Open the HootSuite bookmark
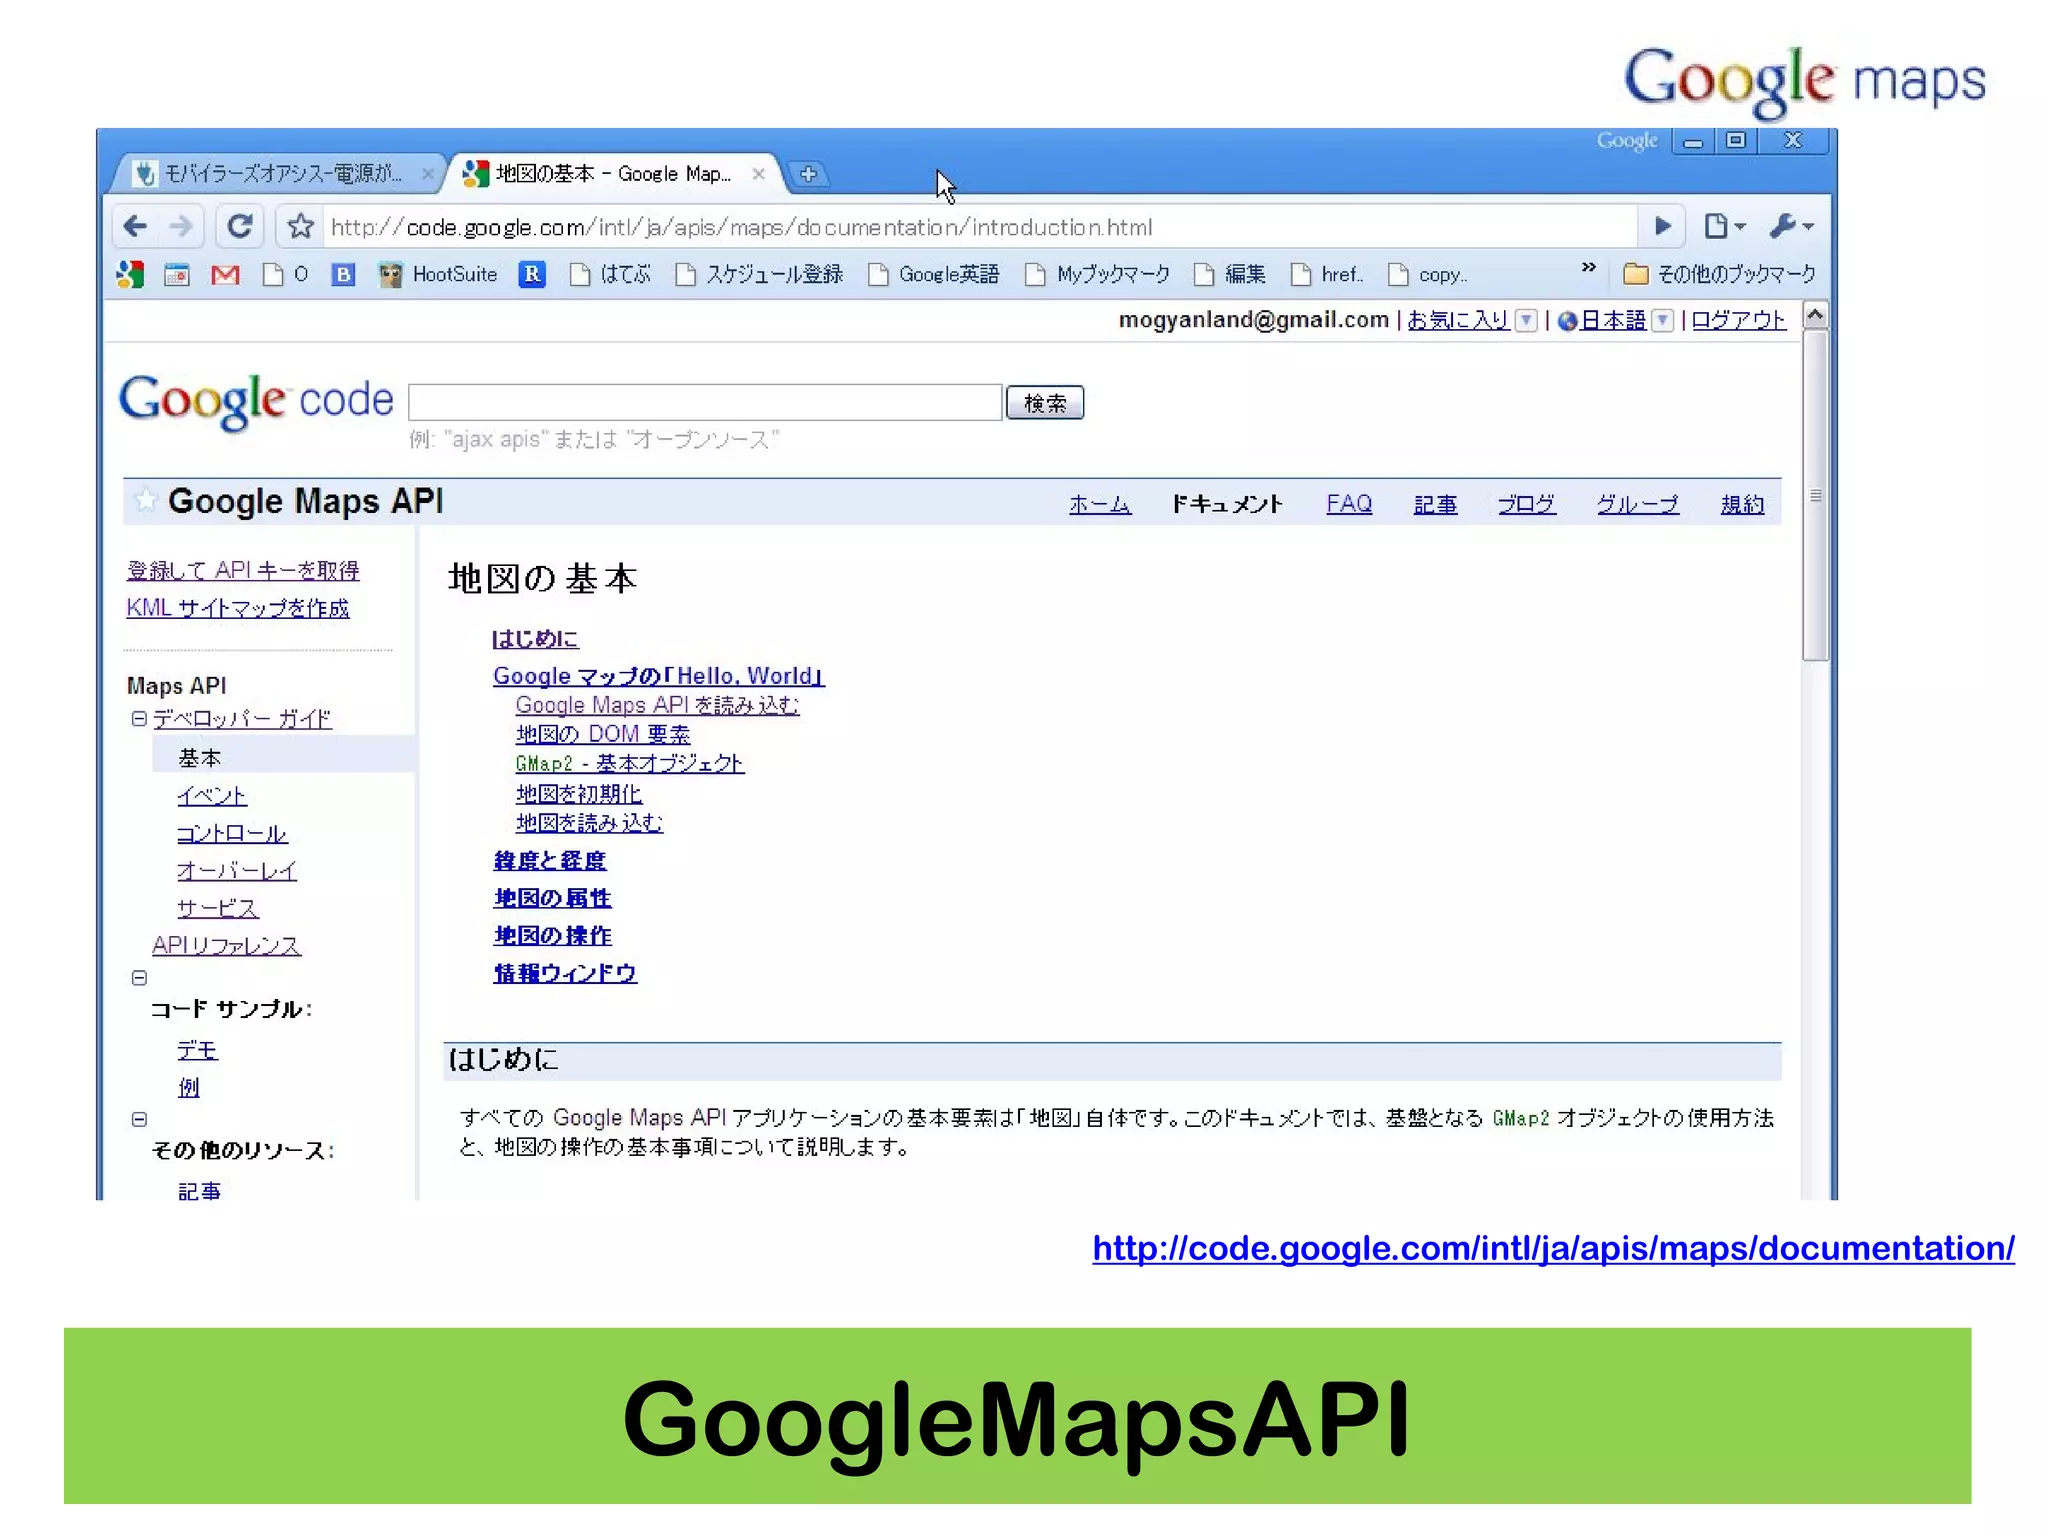This screenshot has height=1536, width=2048. (x=437, y=274)
